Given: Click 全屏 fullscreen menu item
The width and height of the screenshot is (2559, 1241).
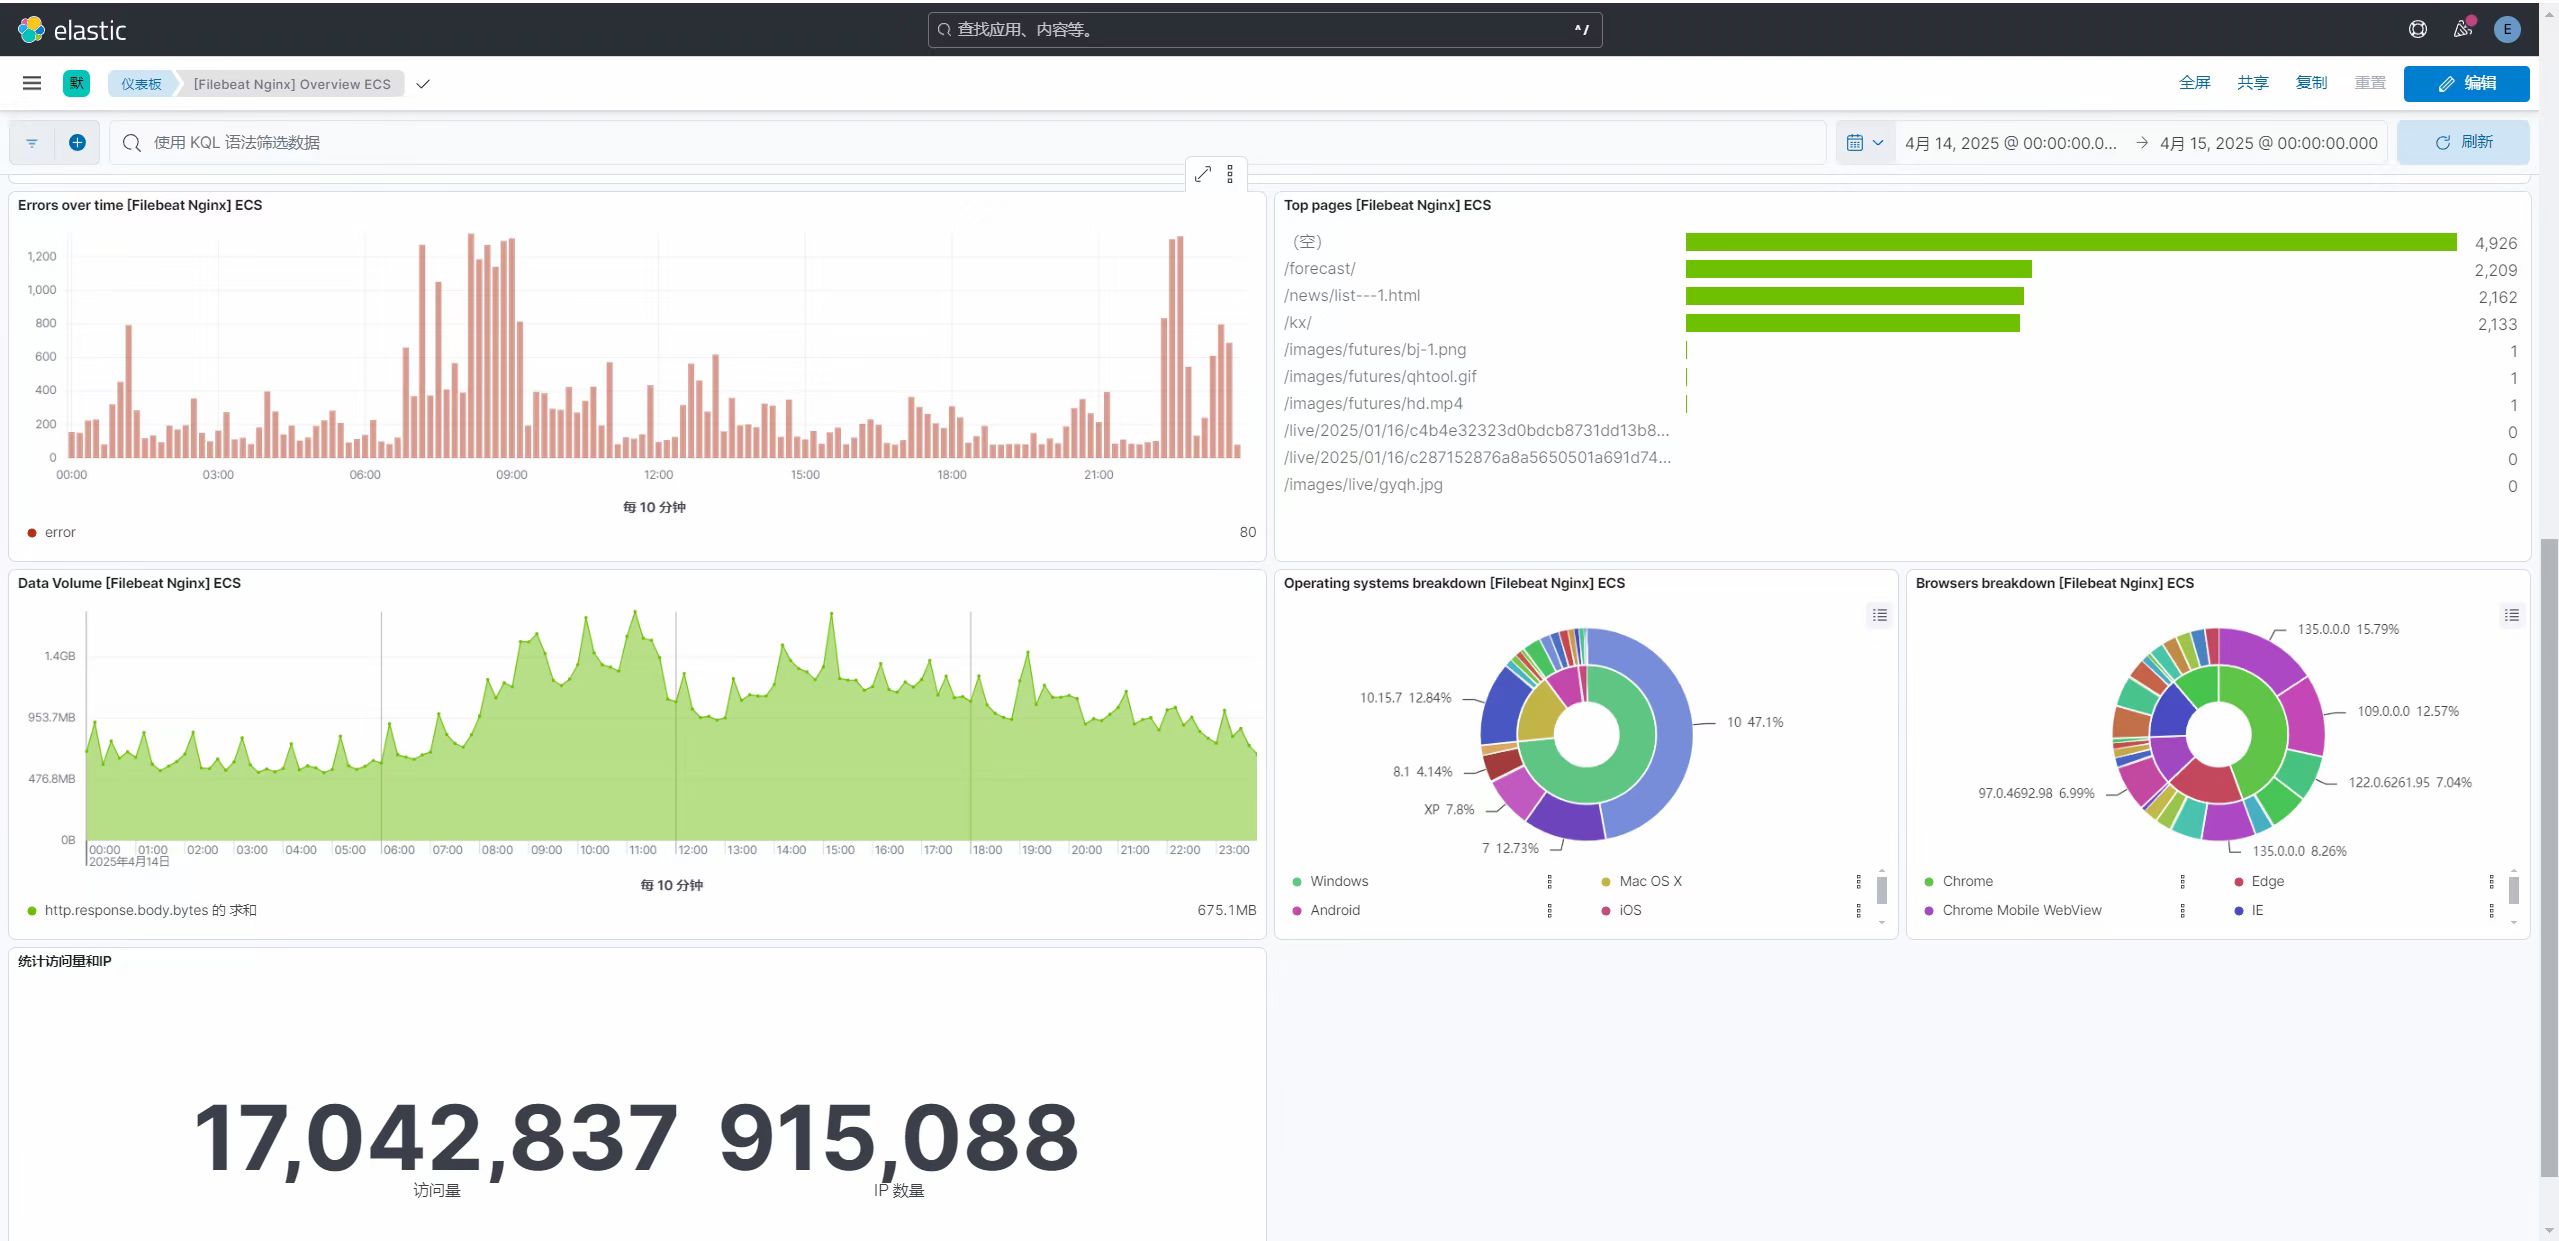Looking at the screenshot, I should pos(2194,83).
